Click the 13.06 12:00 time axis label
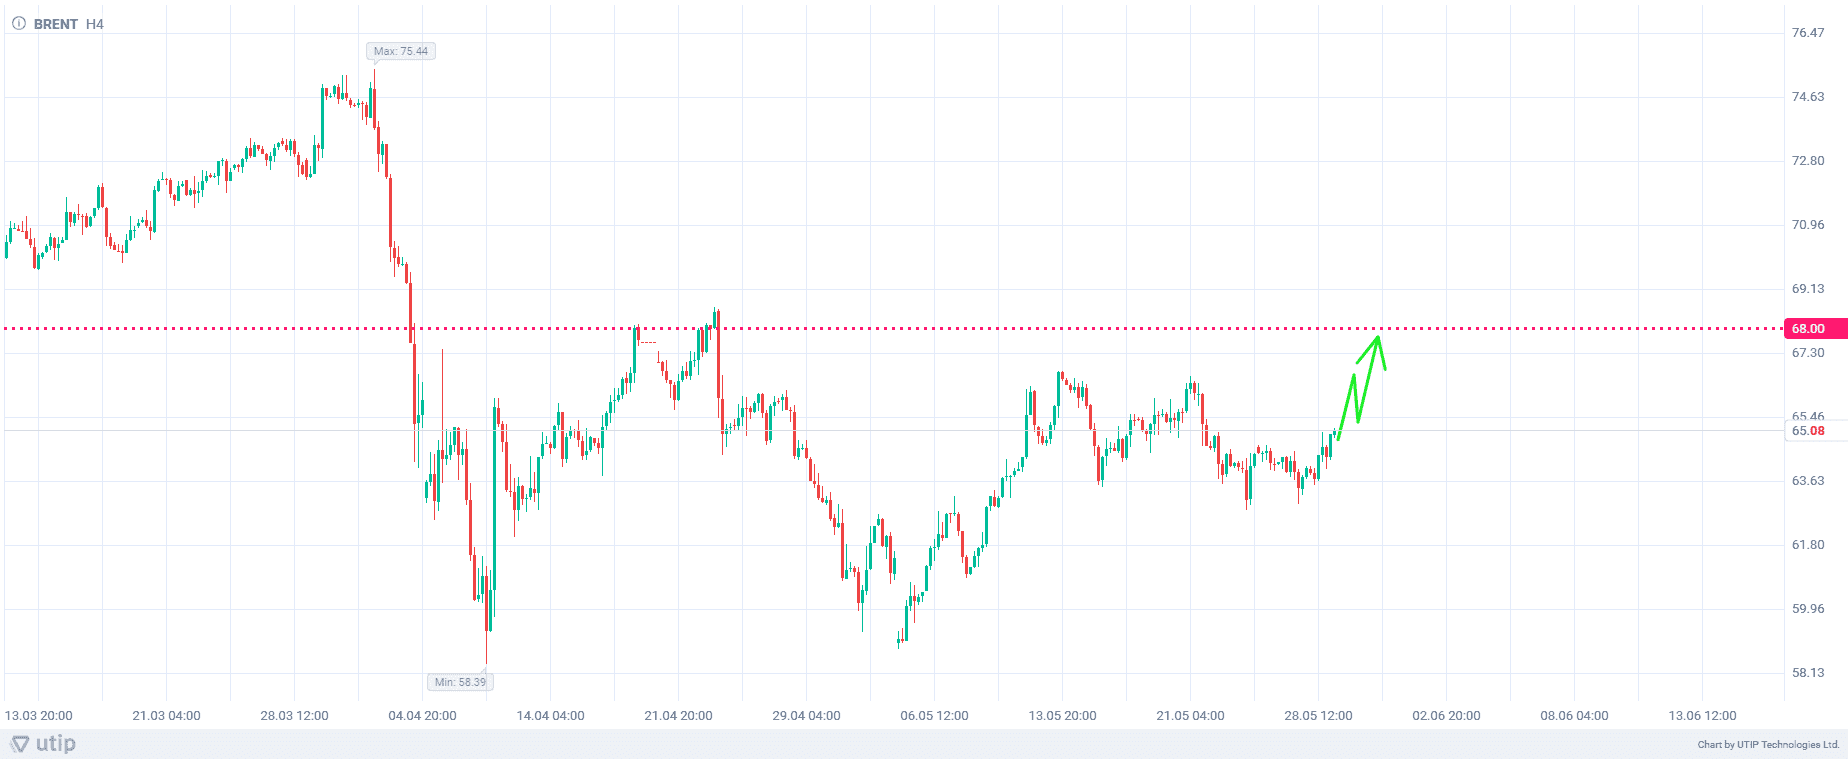The height and width of the screenshot is (759, 1848). 1702,716
